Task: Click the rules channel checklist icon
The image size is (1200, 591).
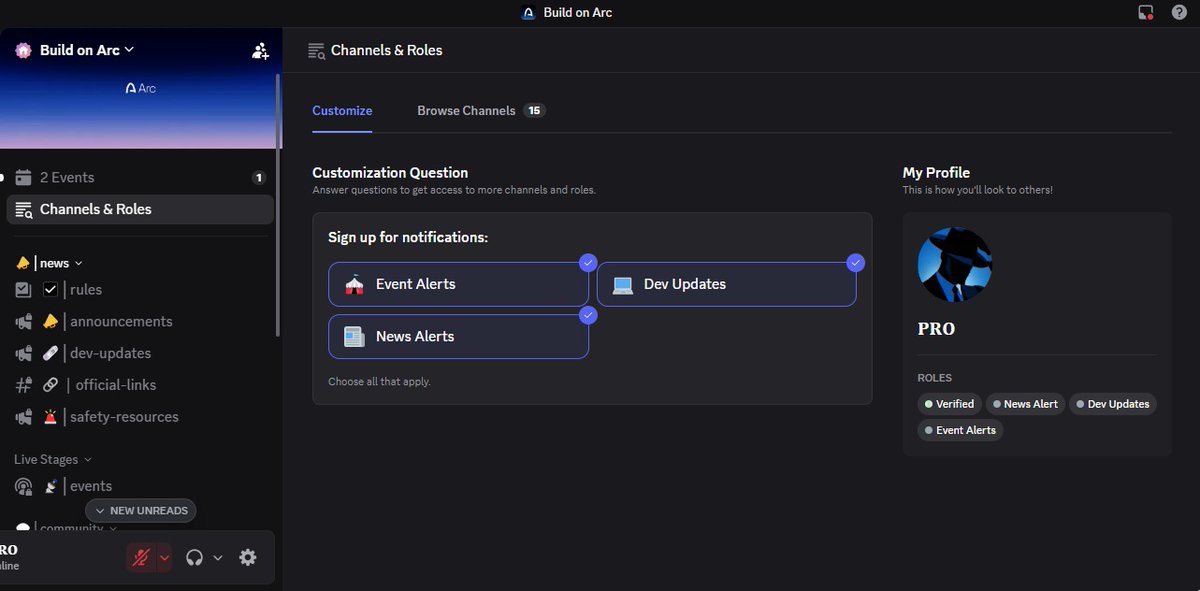Action: 23,289
